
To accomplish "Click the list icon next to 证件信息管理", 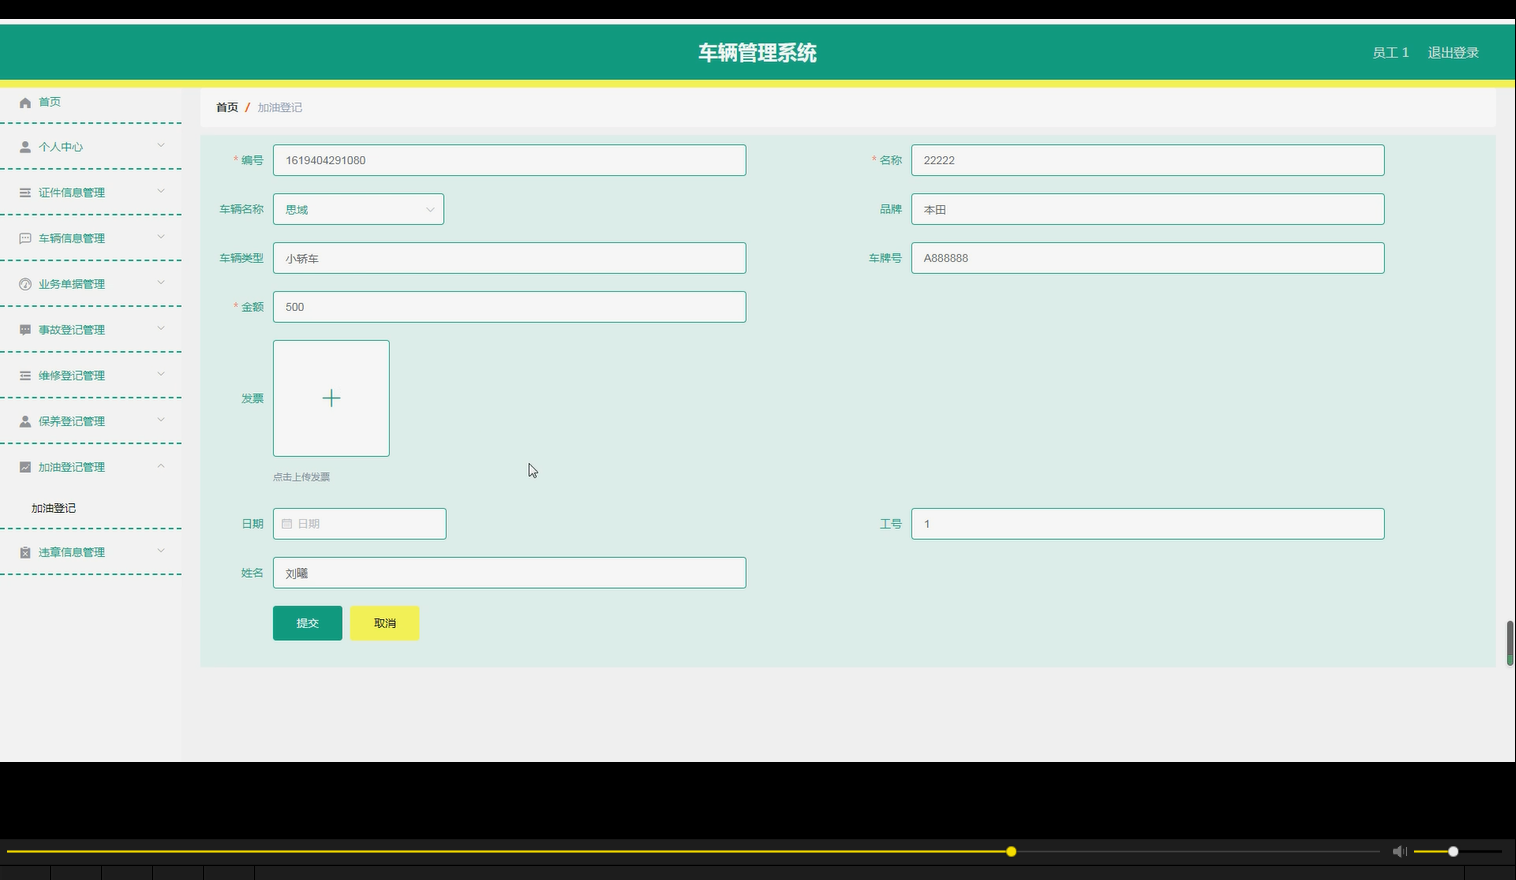I will click(24, 192).
